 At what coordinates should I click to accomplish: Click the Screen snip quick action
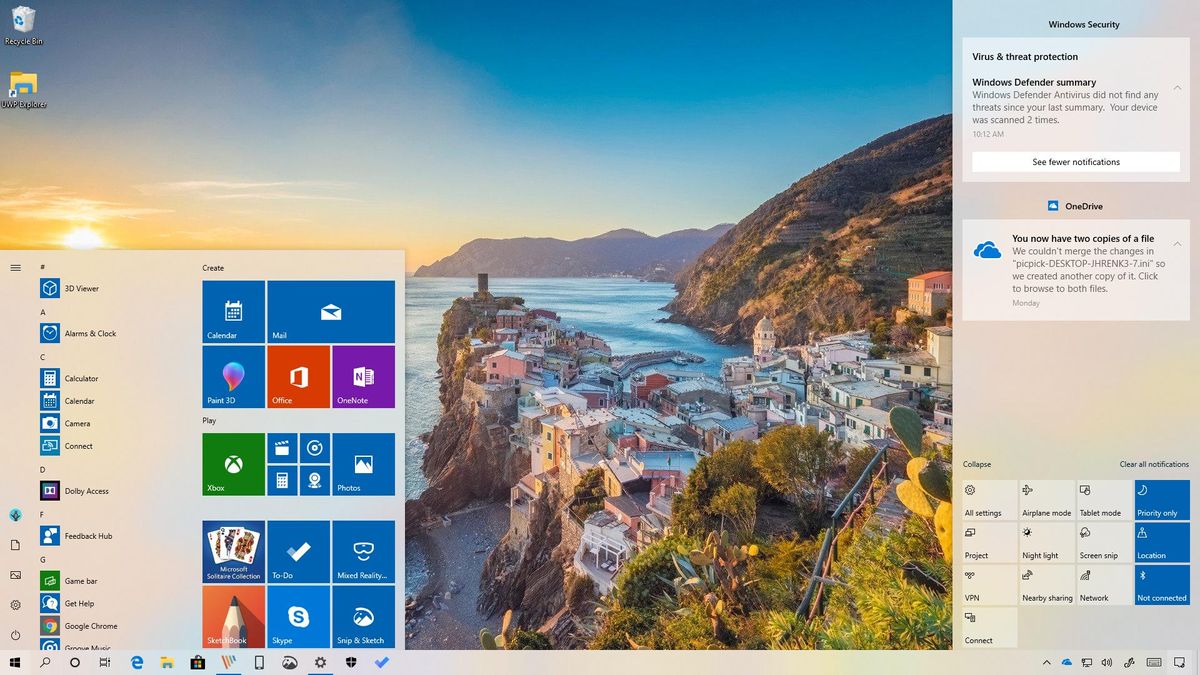pyautogui.click(x=1105, y=542)
